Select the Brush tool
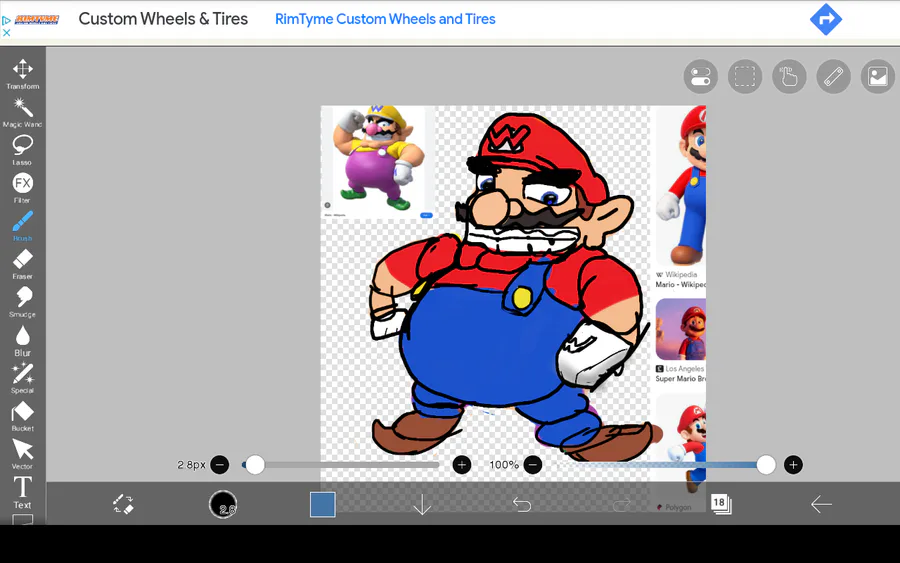Image resolution: width=900 pixels, height=563 pixels. [22, 226]
